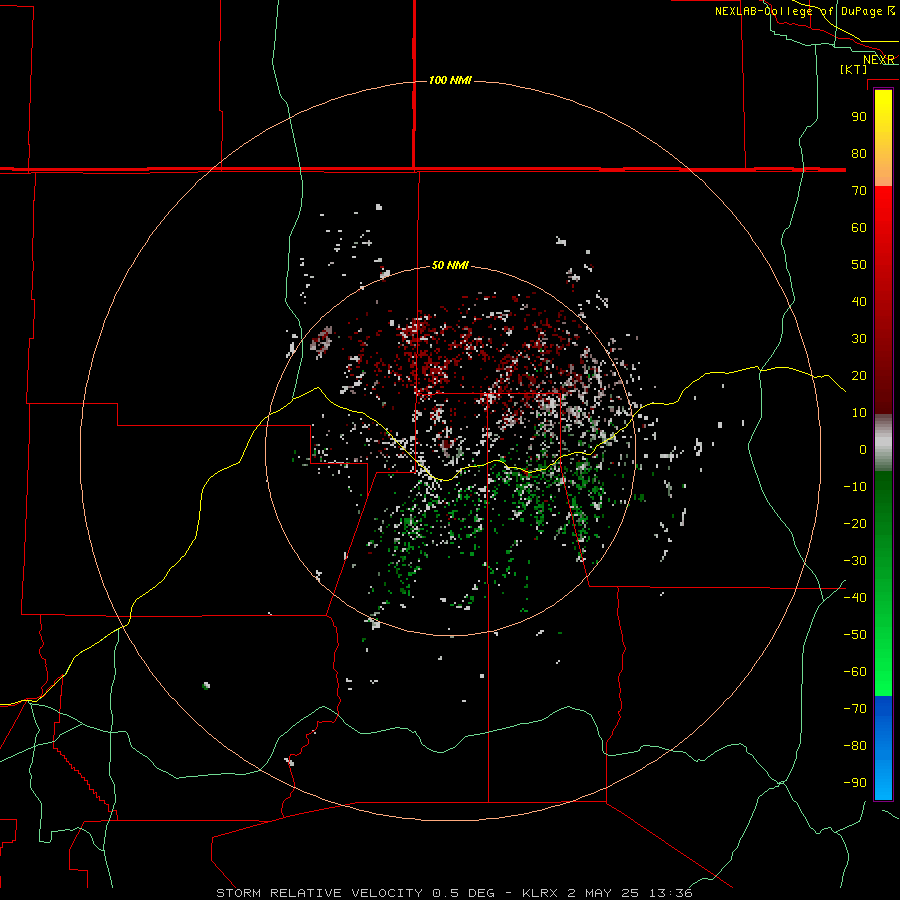Click the "KLRX" radar site identifier
Viewport: 900px width, 900px height.
click(541, 893)
